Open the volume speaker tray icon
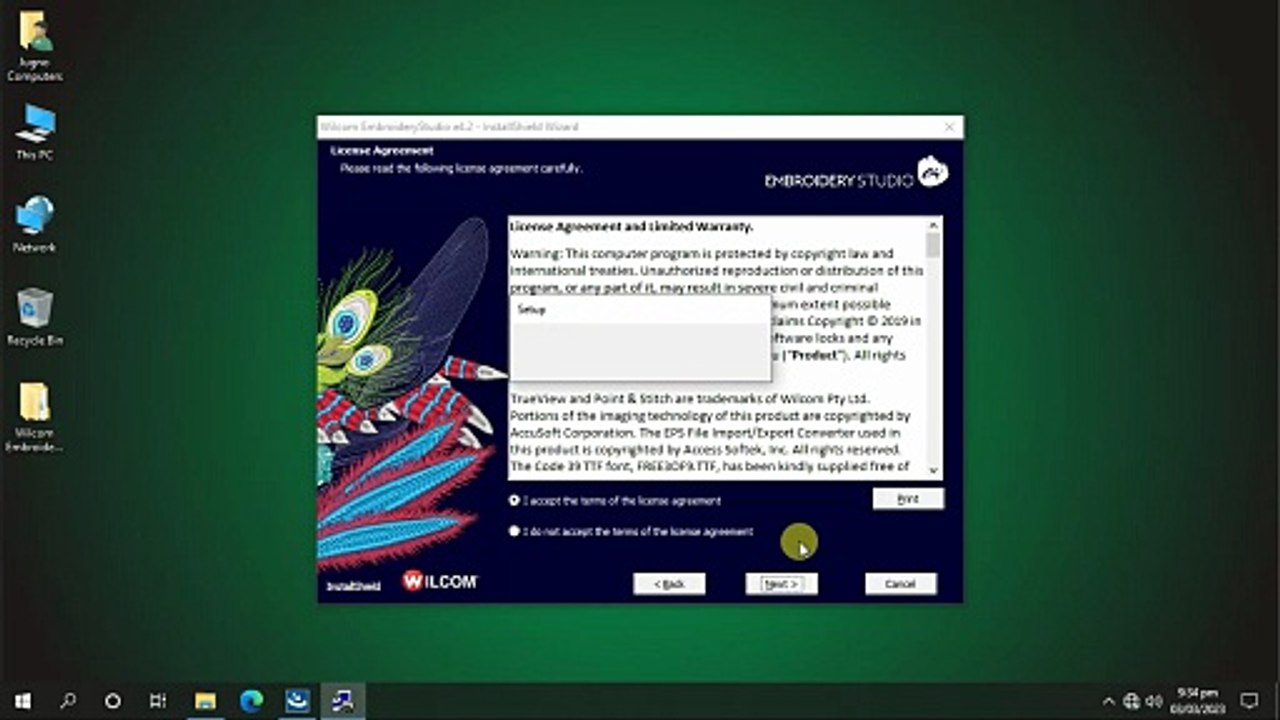The image size is (1280, 720). pos(1153,701)
